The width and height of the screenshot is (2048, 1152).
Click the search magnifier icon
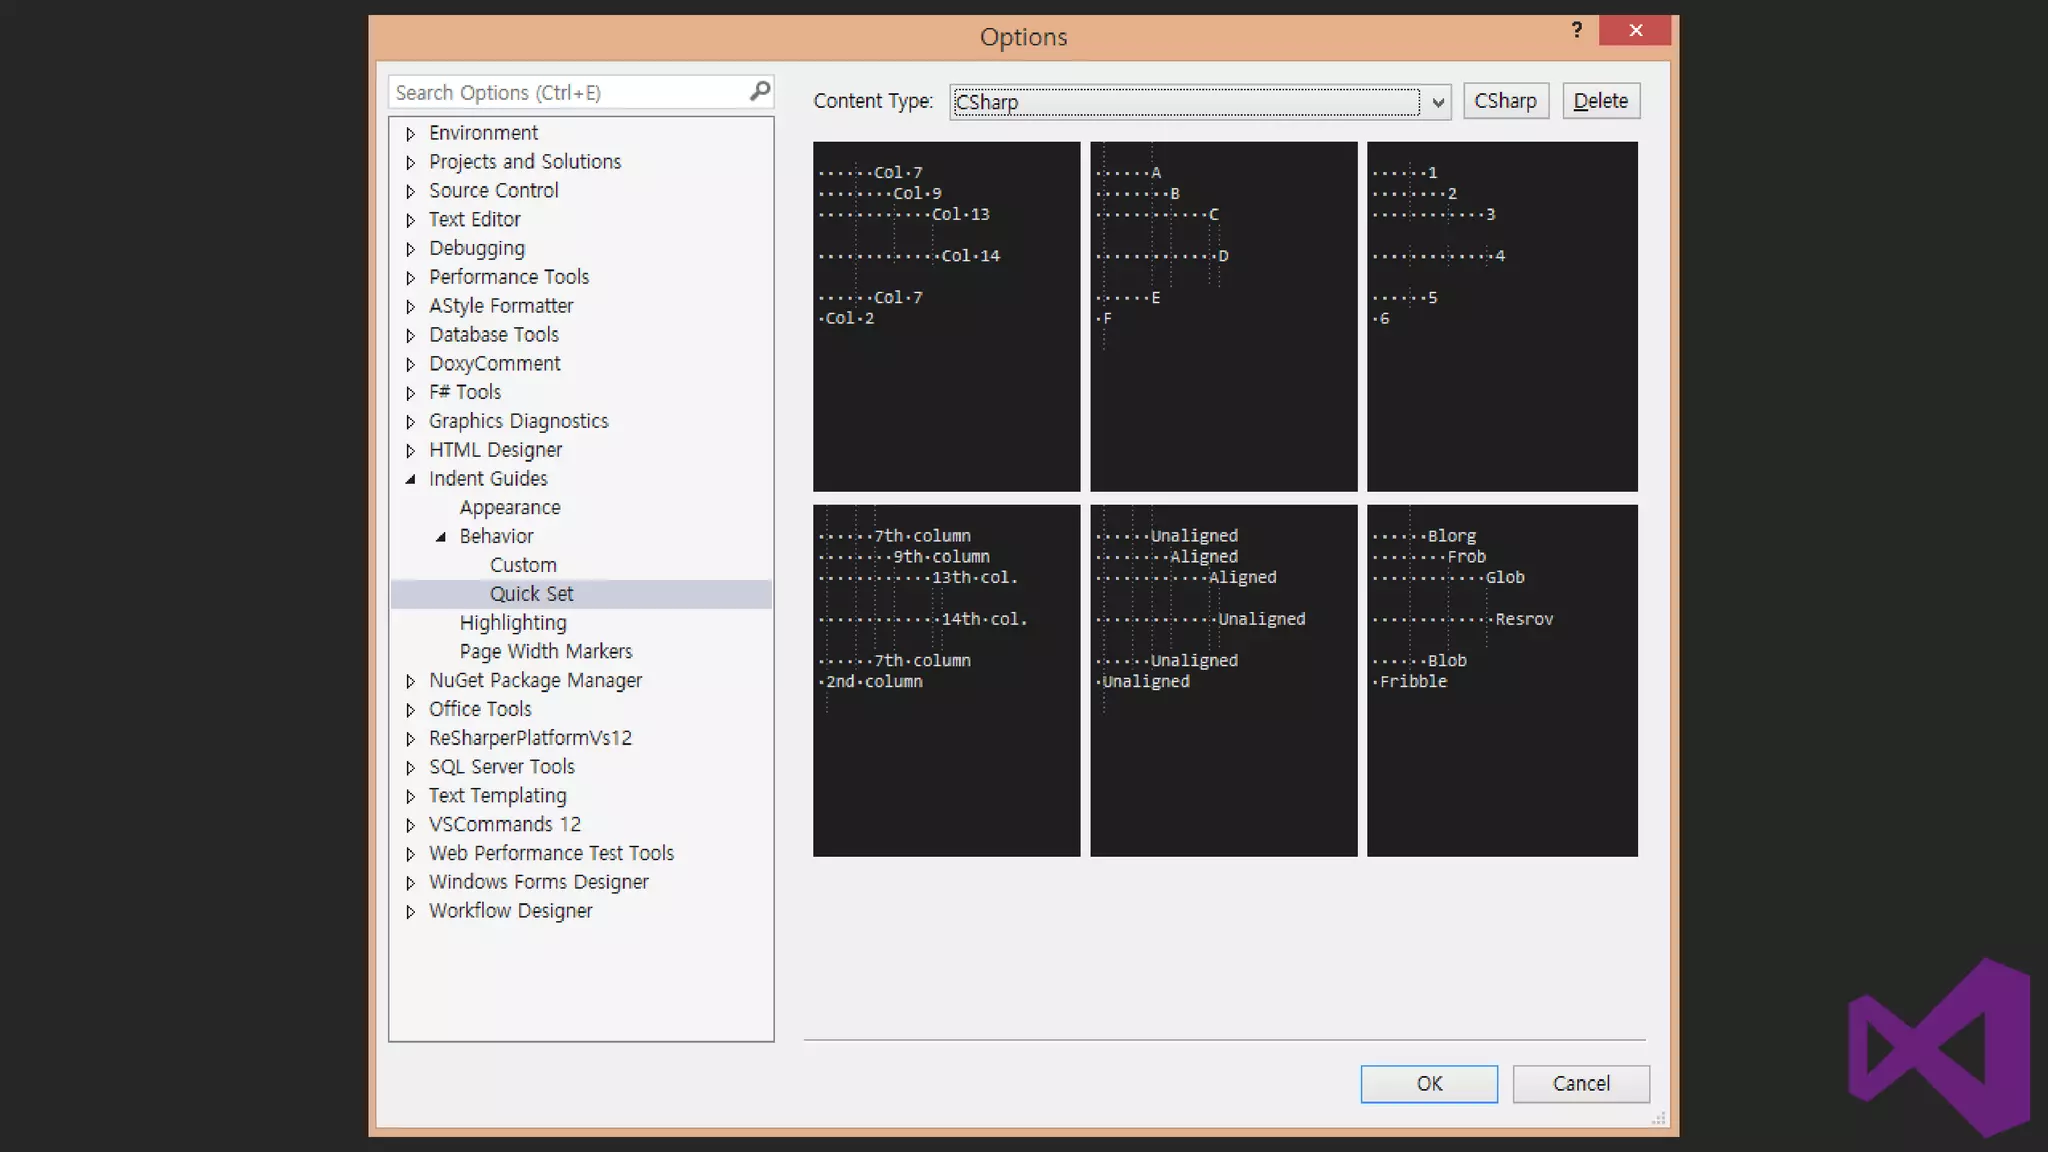point(759,91)
